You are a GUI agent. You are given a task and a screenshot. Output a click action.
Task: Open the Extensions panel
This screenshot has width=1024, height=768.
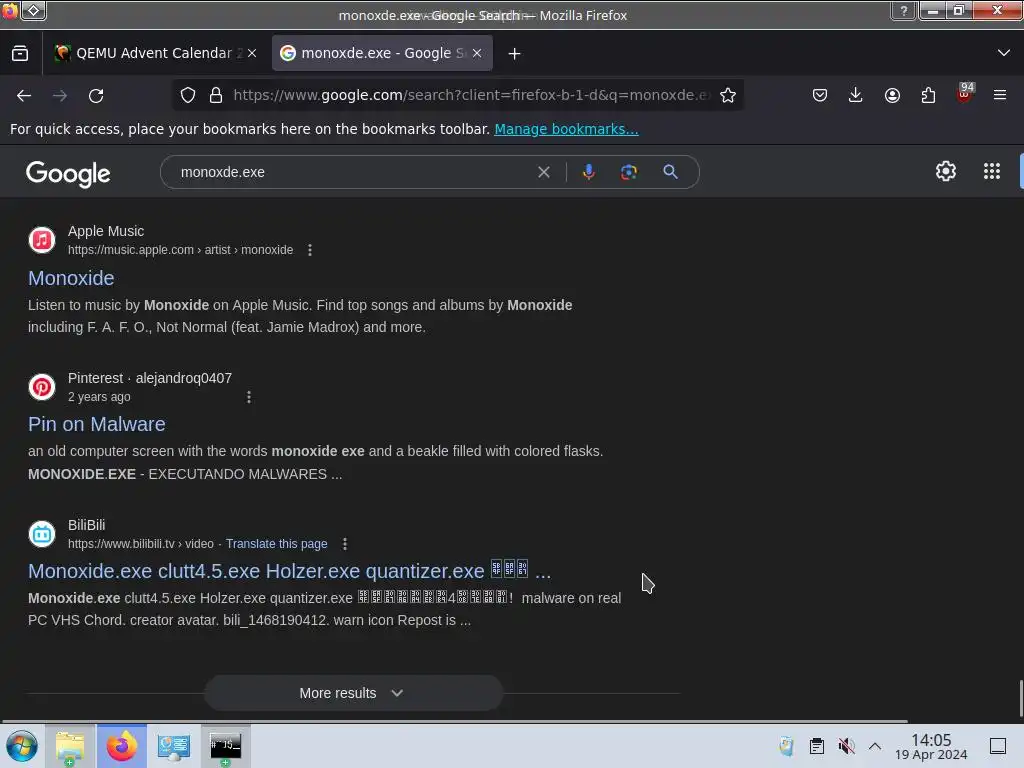(x=928, y=95)
